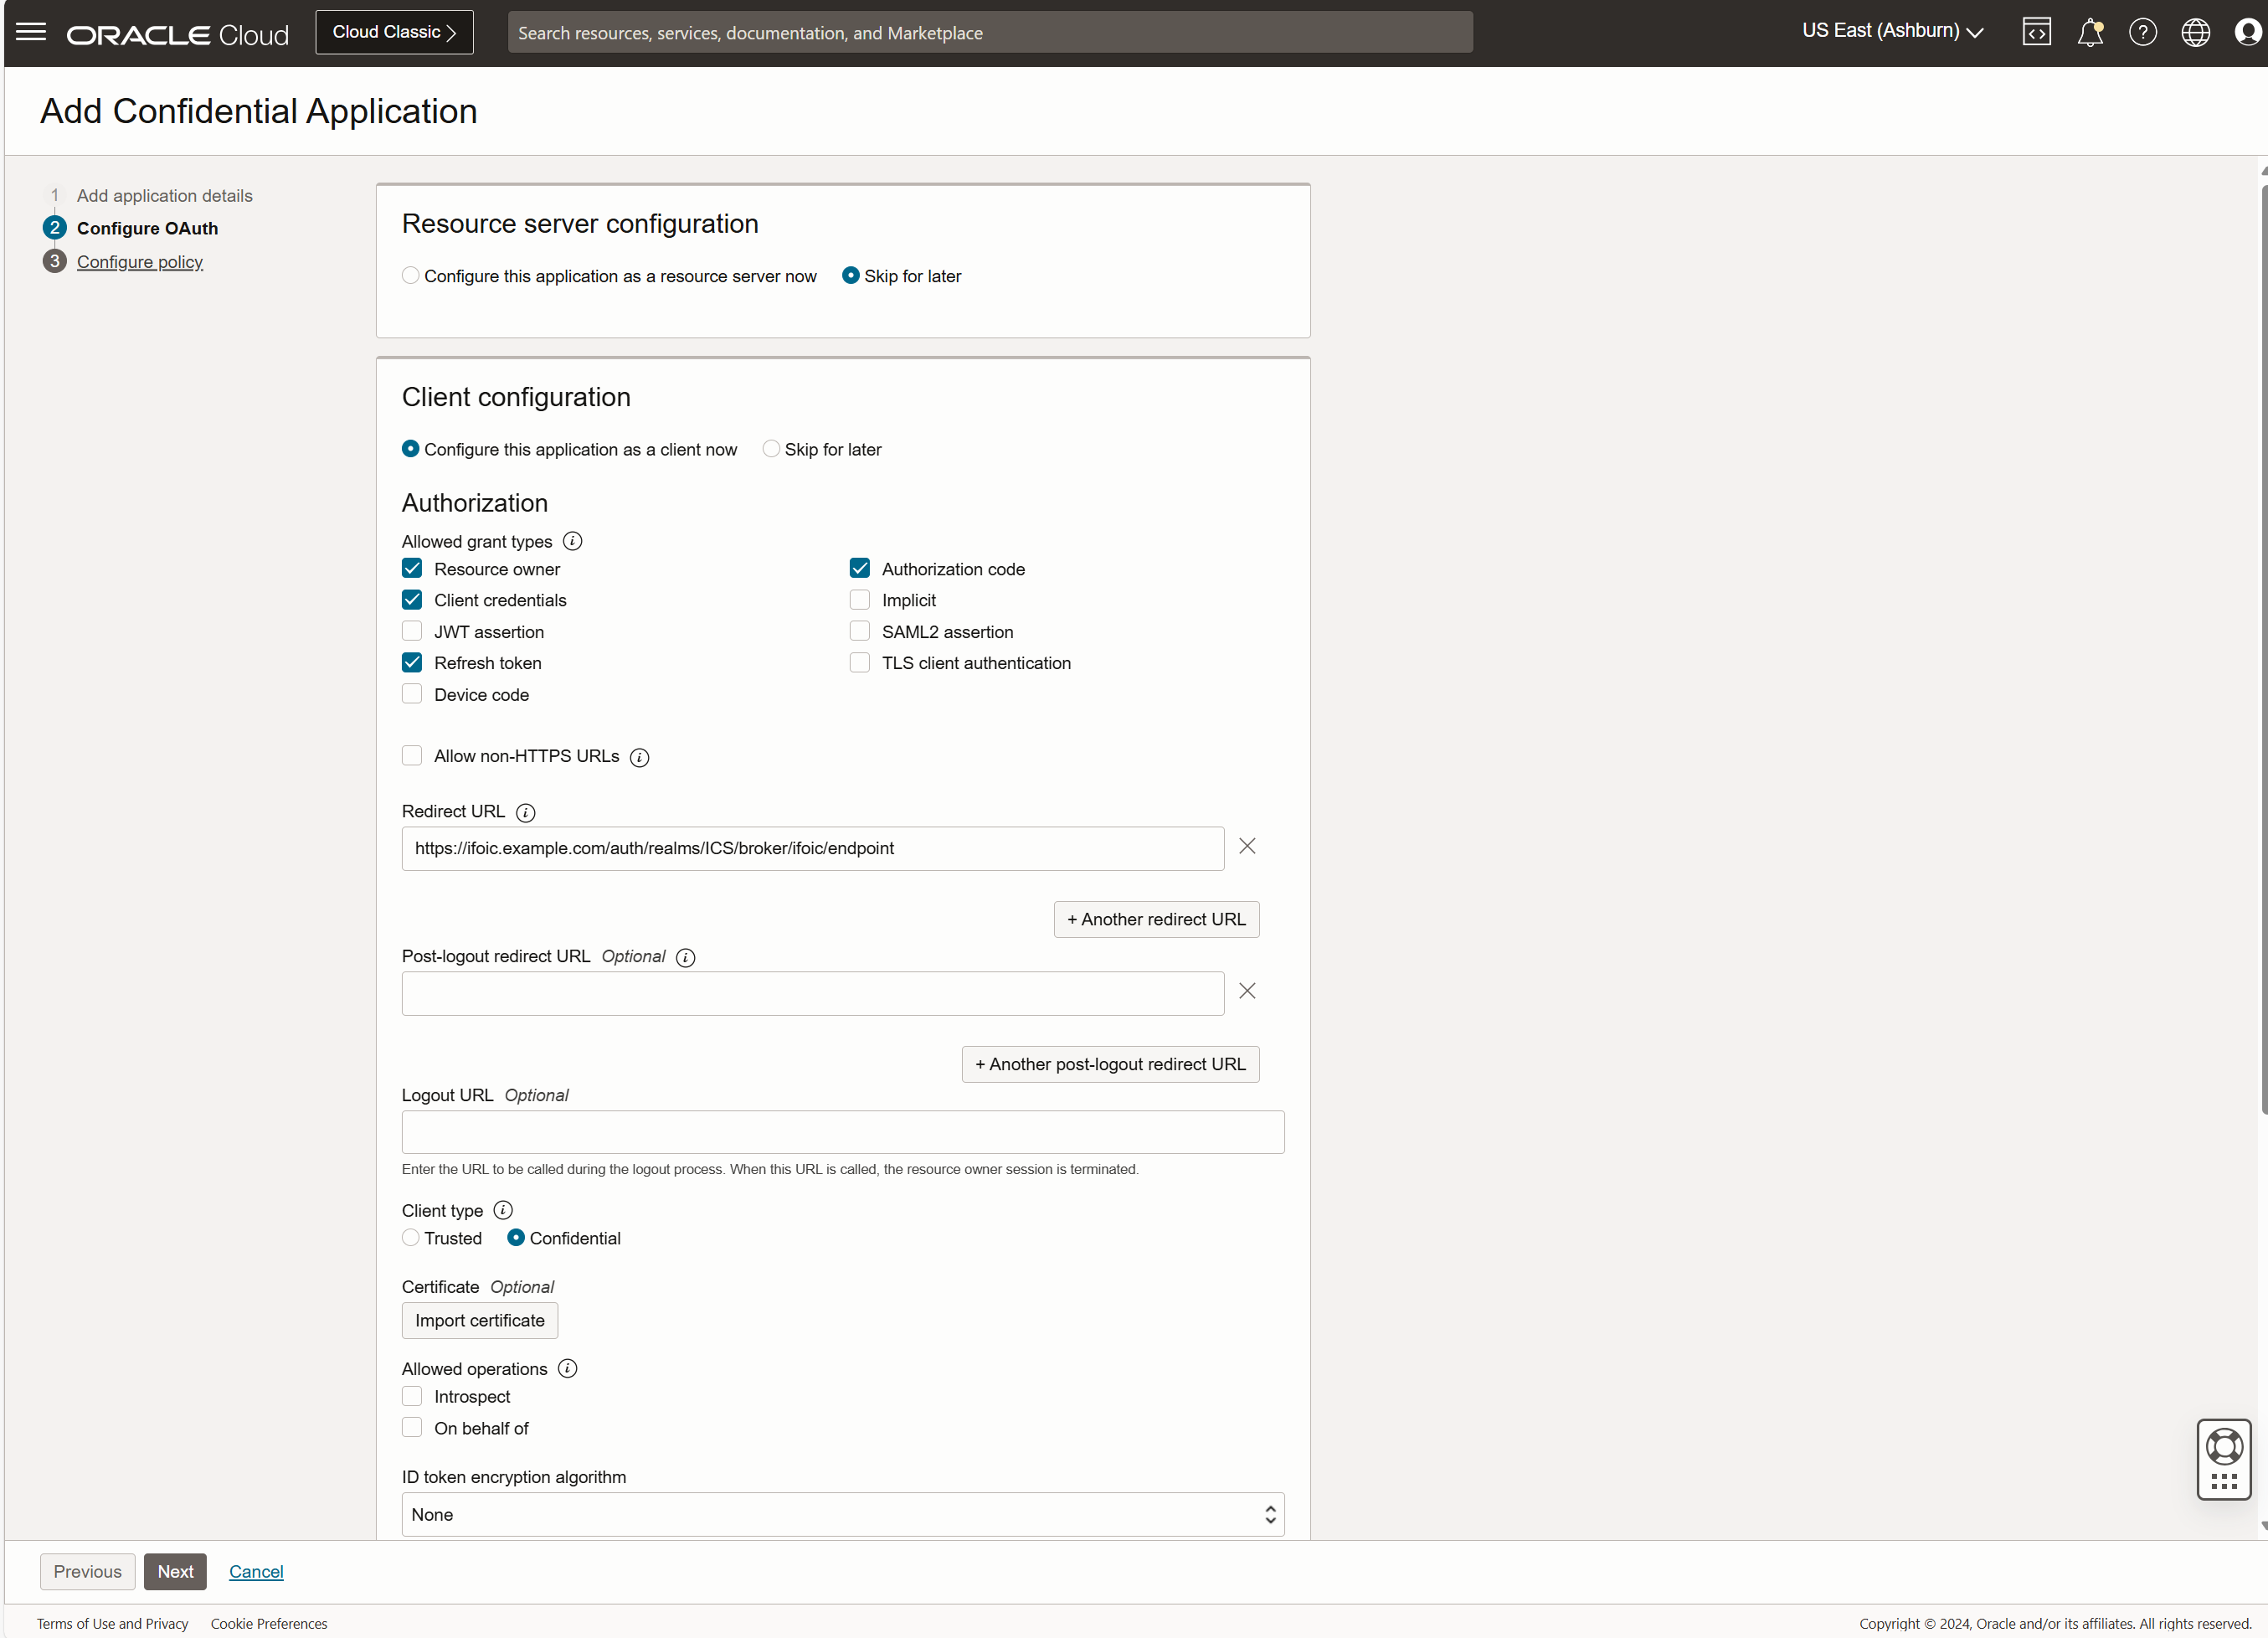The image size is (2268, 1638).
Task: Switch to Cloud Classic
Action: point(394,32)
